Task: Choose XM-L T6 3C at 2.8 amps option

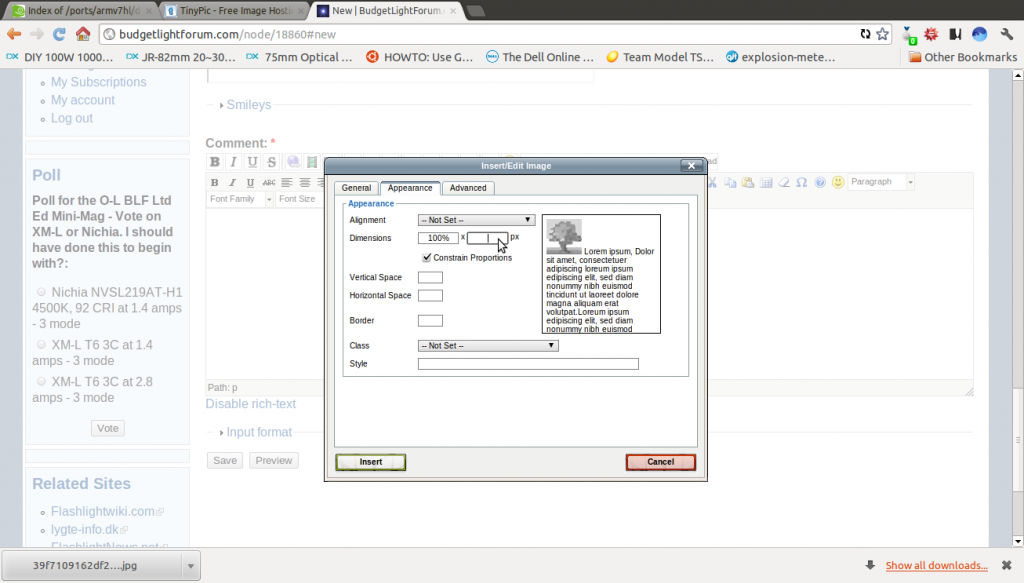Action: (41, 381)
